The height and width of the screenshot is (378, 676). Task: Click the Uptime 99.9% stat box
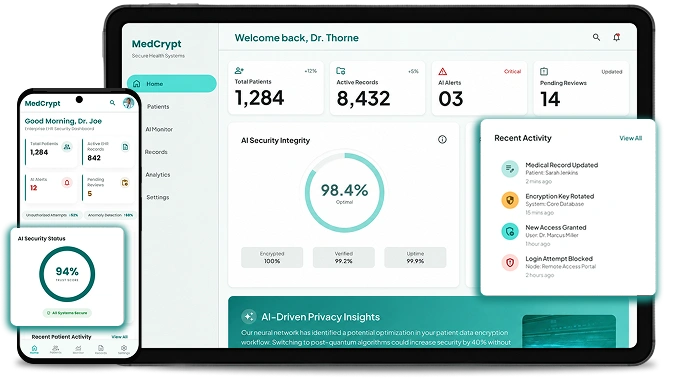(415, 257)
